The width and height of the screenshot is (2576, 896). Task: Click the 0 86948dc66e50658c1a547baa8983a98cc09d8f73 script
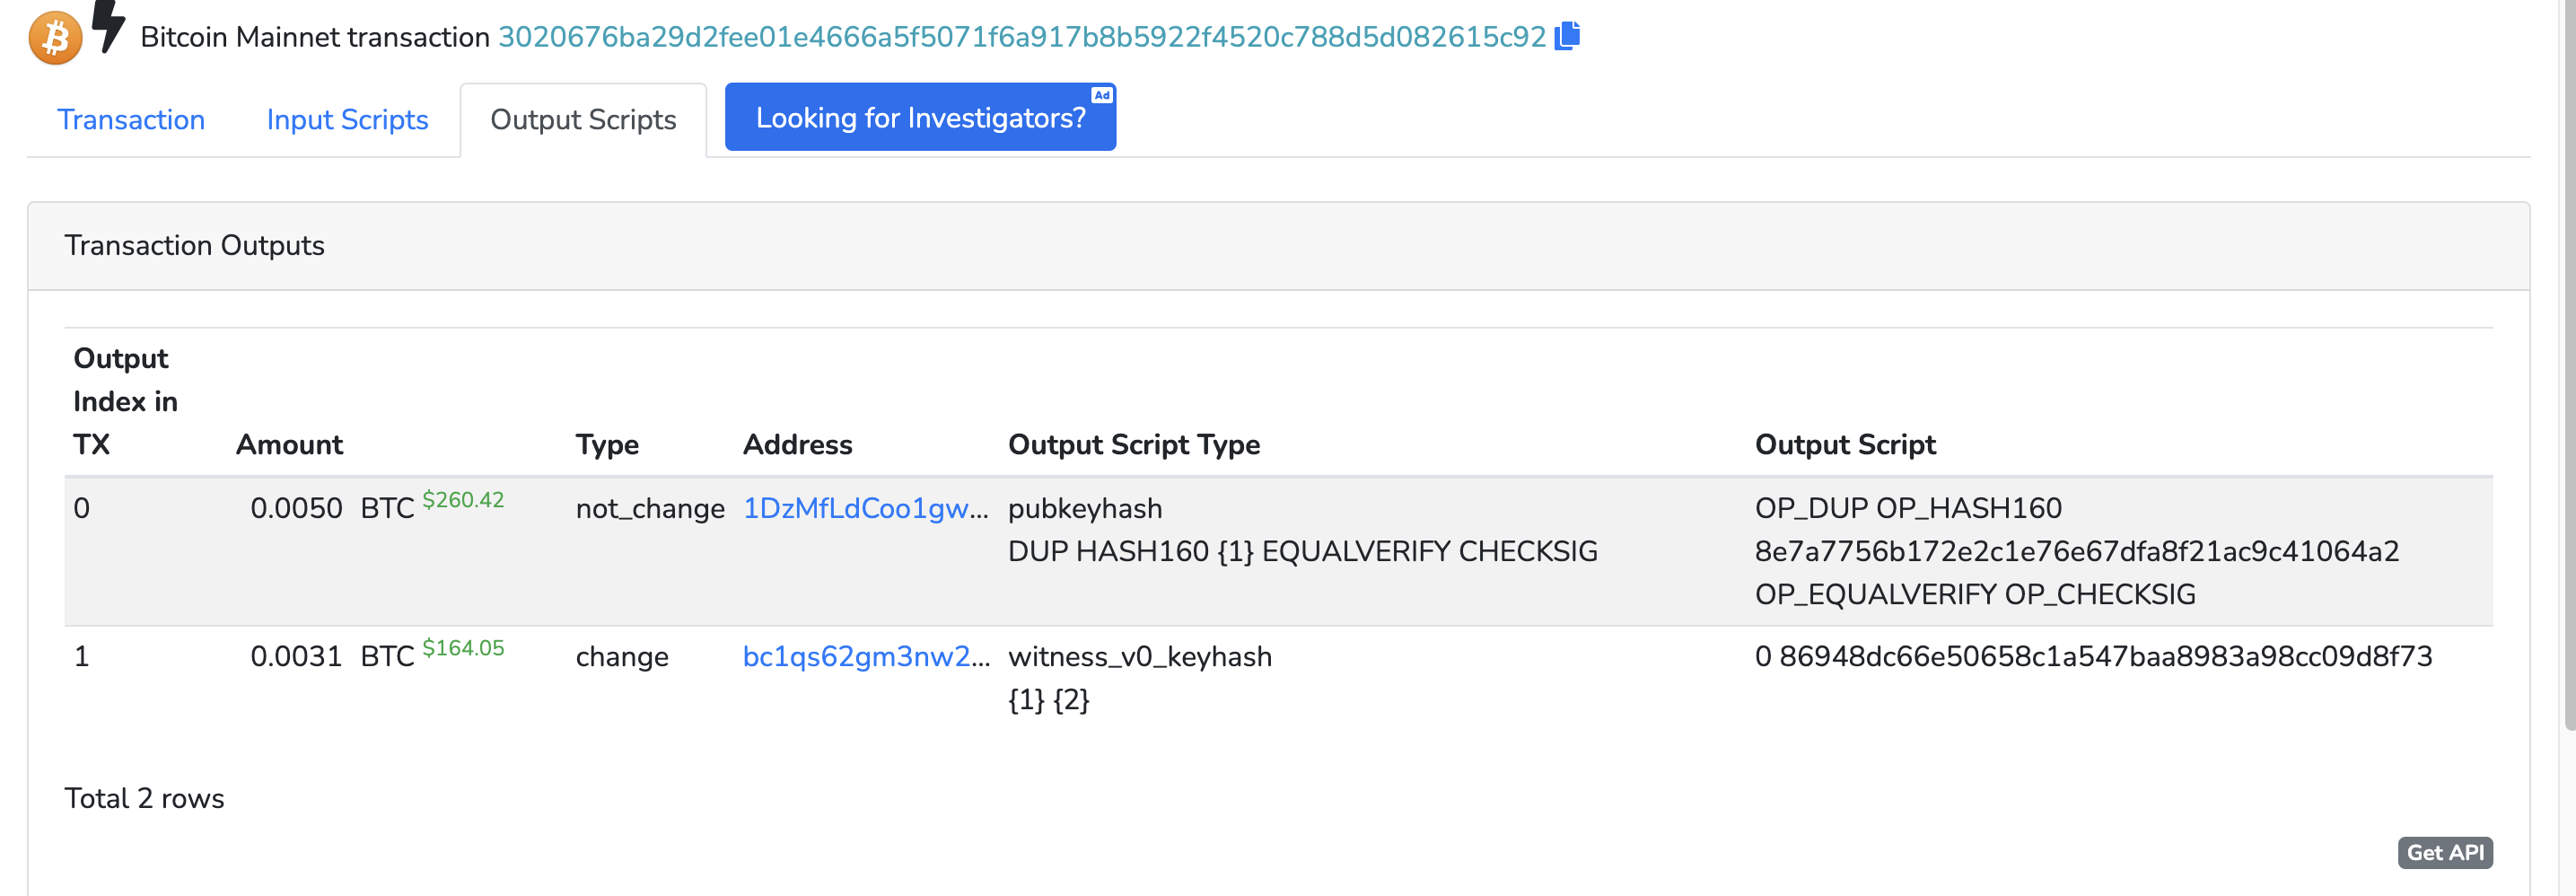click(2093, 656)
